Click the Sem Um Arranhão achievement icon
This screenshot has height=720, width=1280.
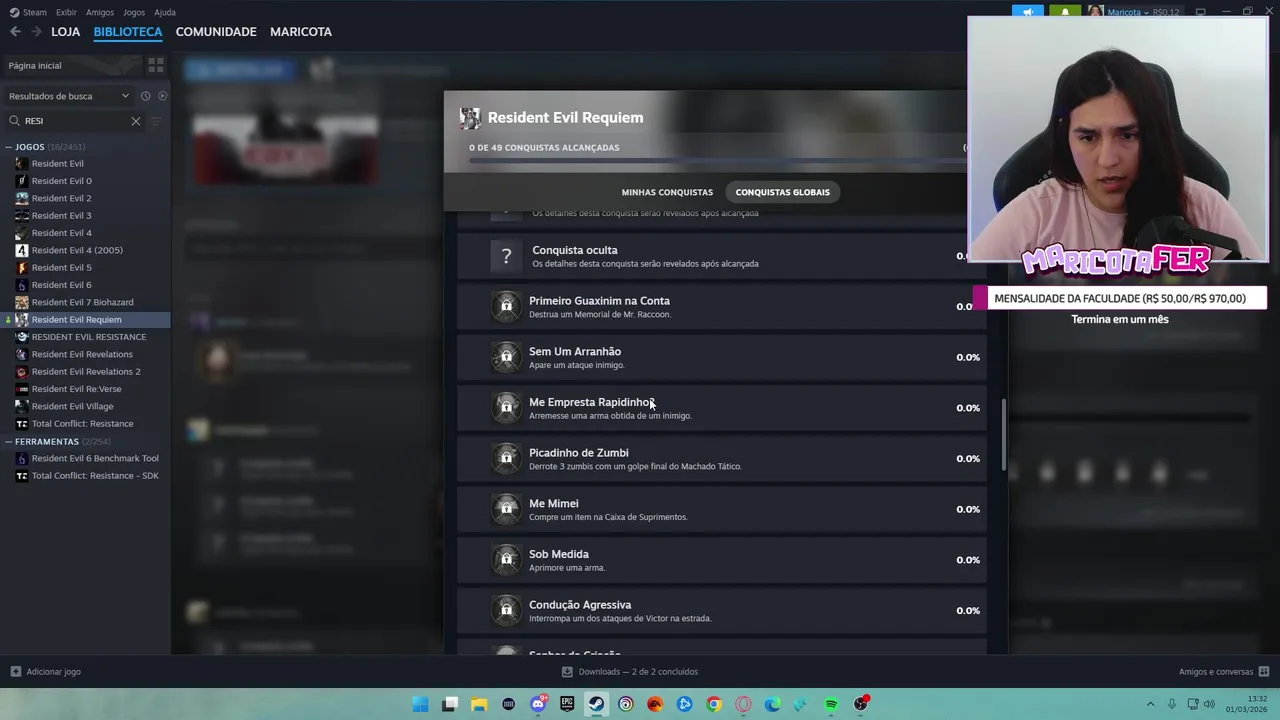pyautogui.click(x=506, y=357)
